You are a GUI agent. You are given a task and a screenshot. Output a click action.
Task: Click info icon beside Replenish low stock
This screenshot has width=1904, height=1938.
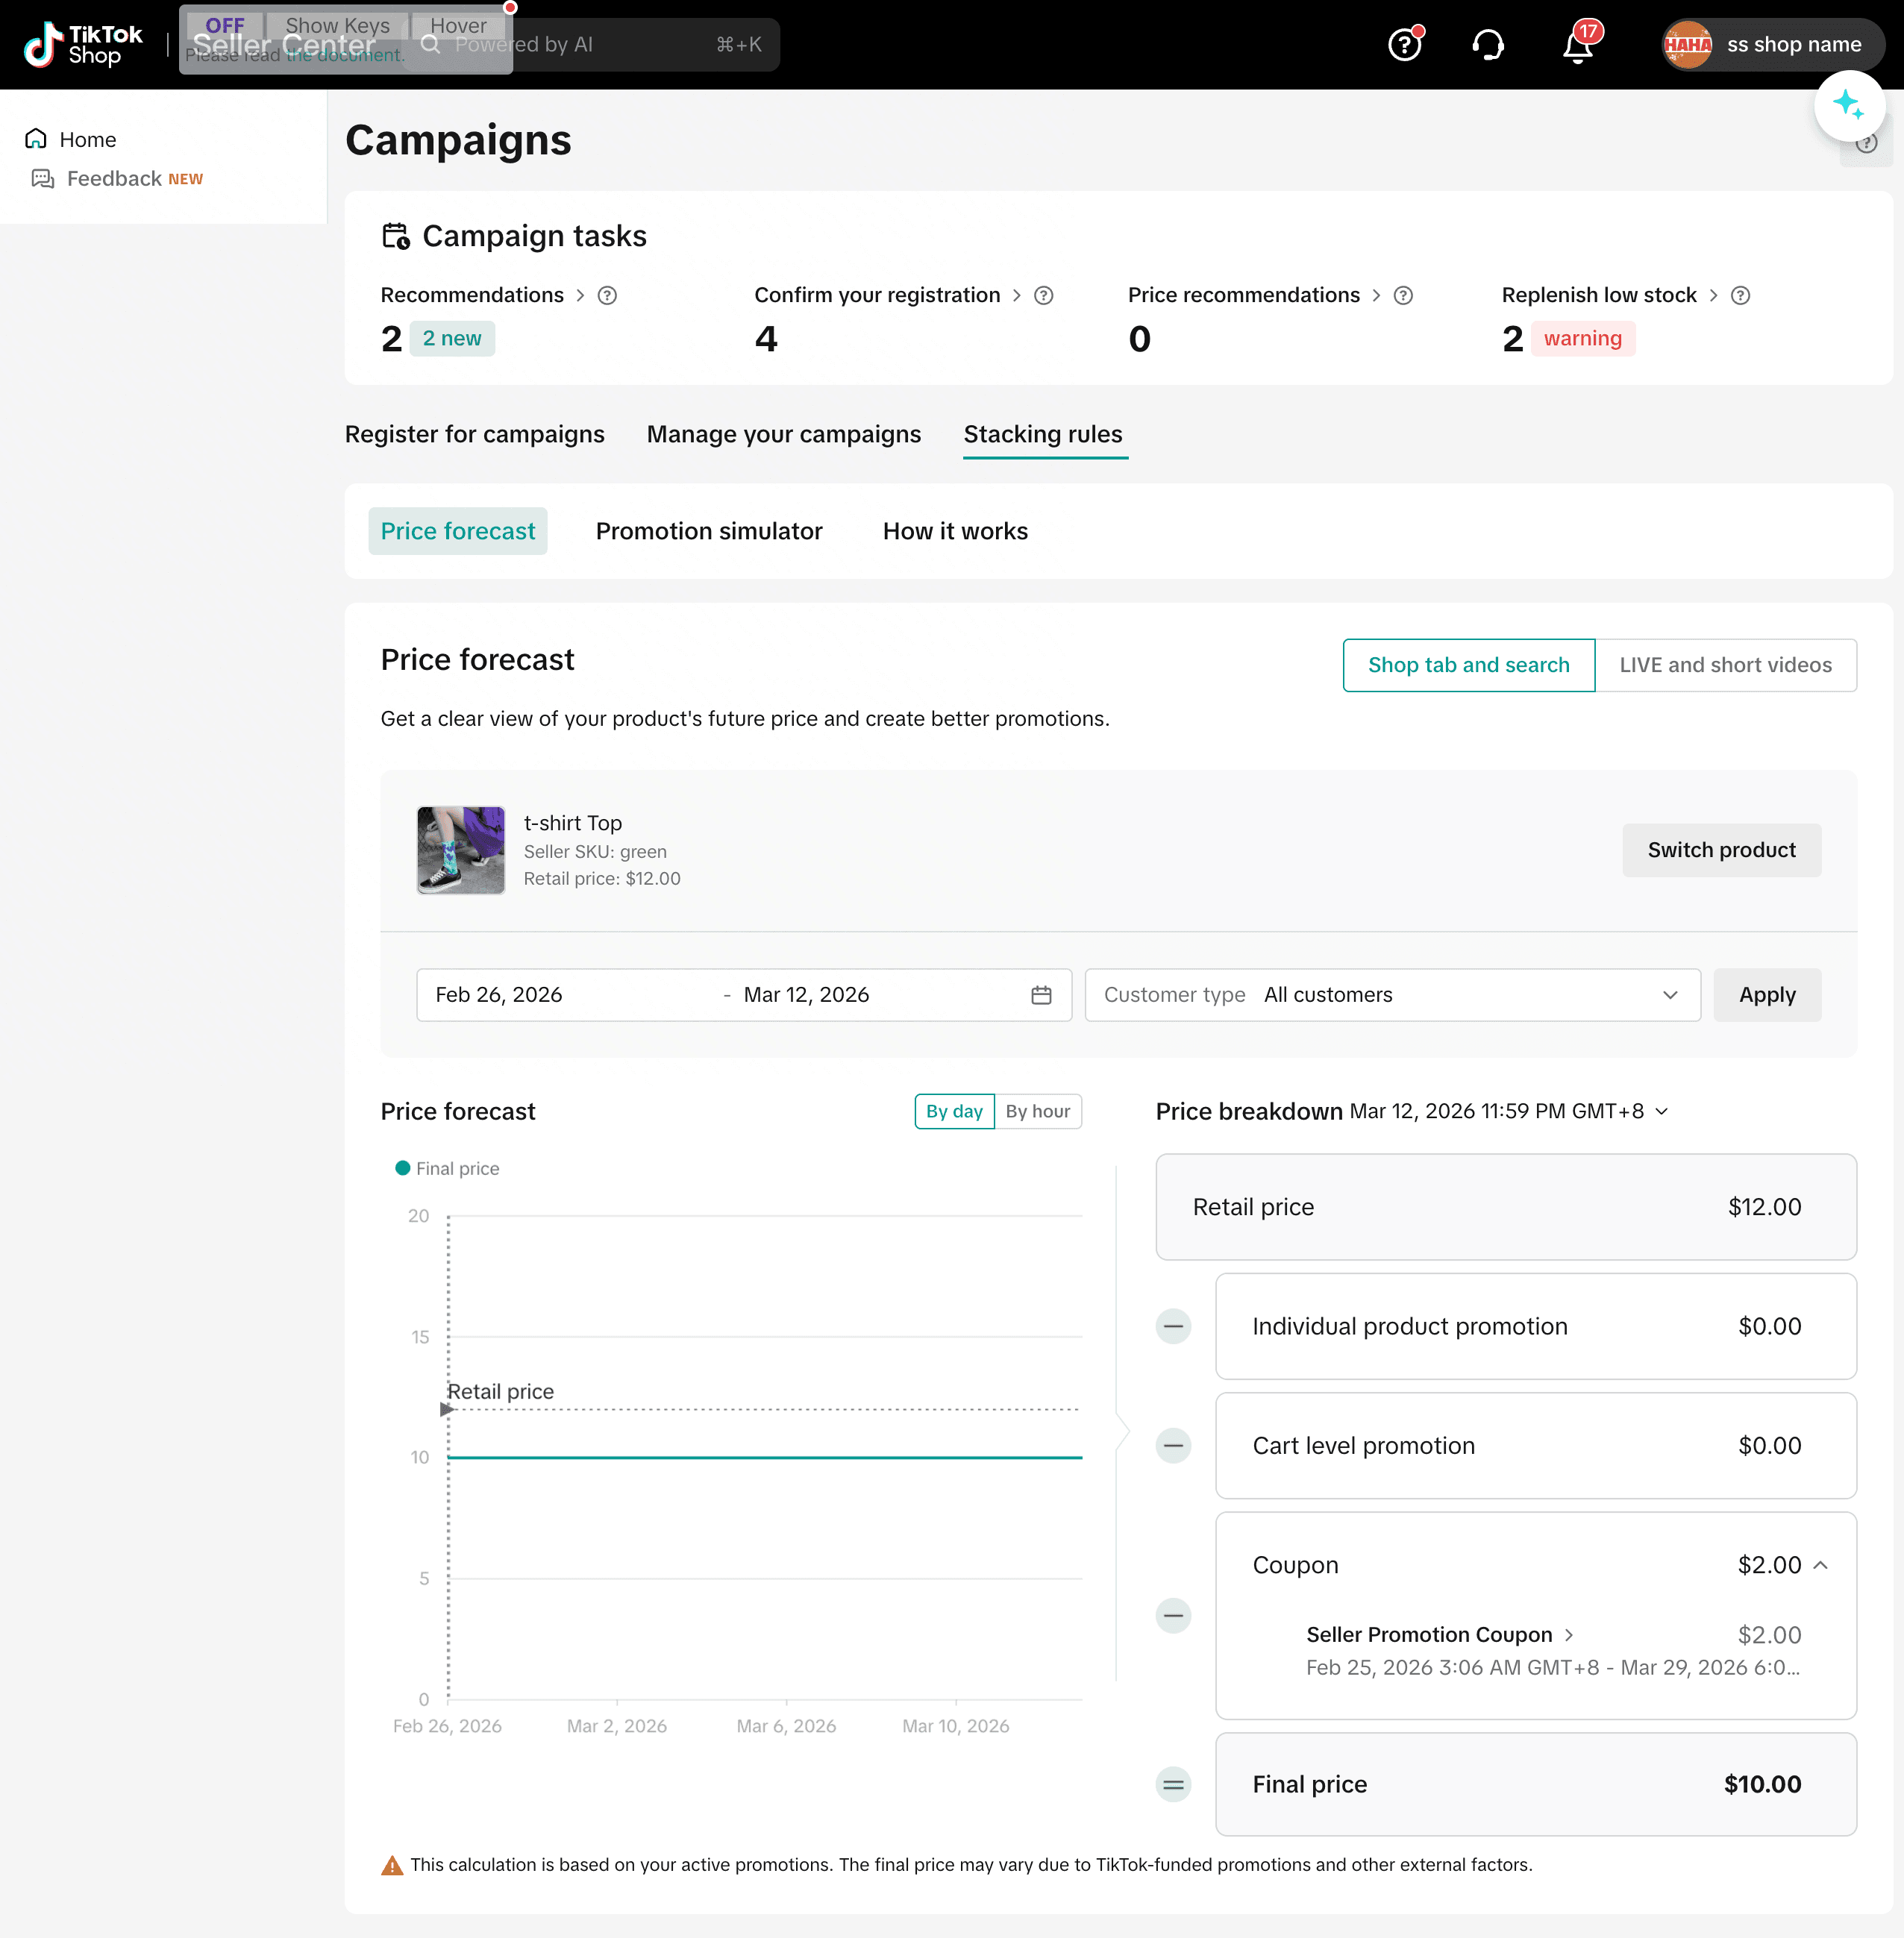pos(1740,295)
